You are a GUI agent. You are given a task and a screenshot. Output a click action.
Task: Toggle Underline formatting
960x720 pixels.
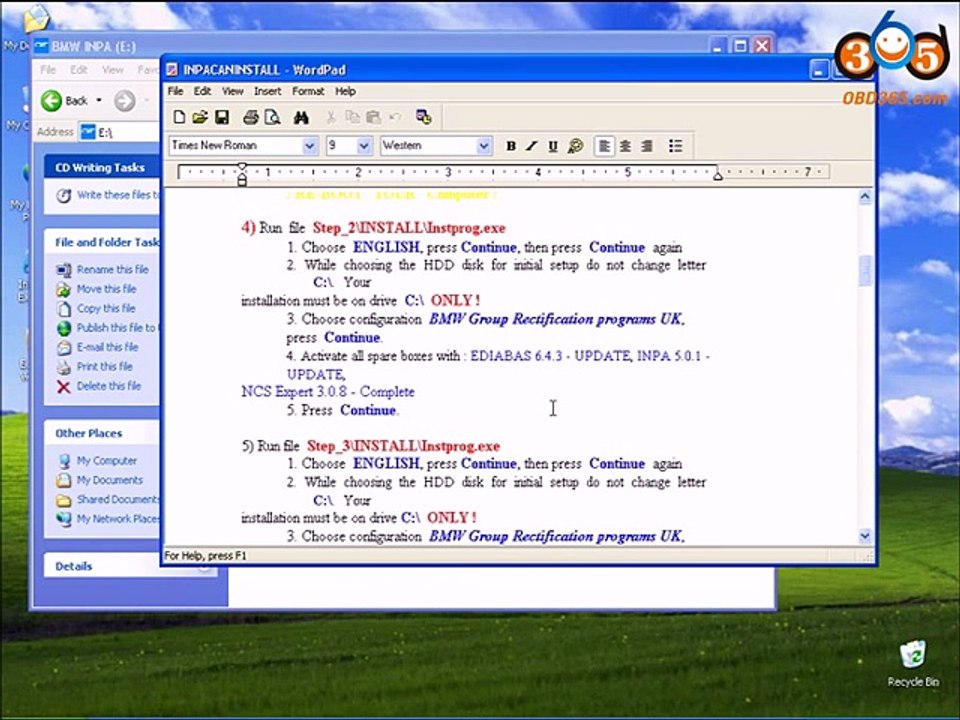tap(553, 146)
